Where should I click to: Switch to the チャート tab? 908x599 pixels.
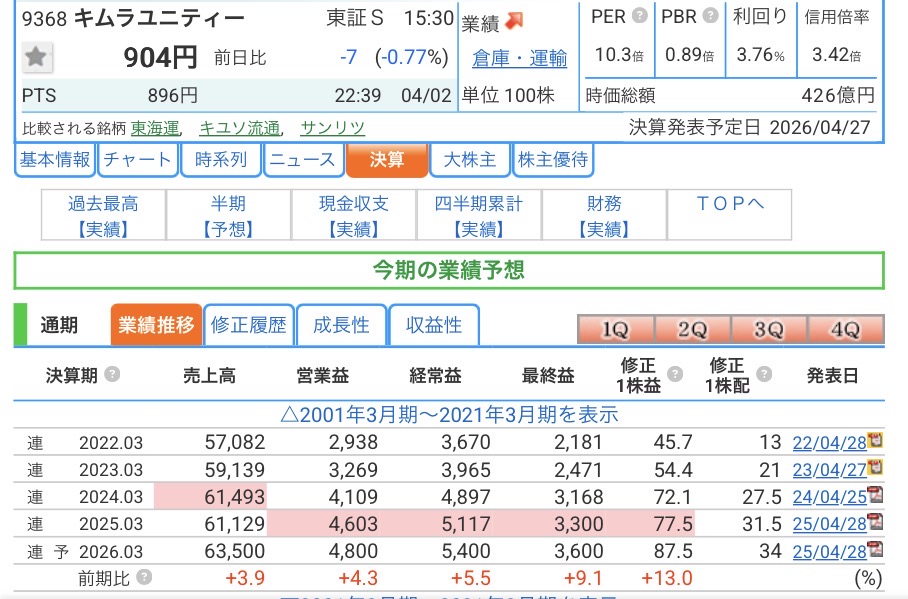[137, 160]
